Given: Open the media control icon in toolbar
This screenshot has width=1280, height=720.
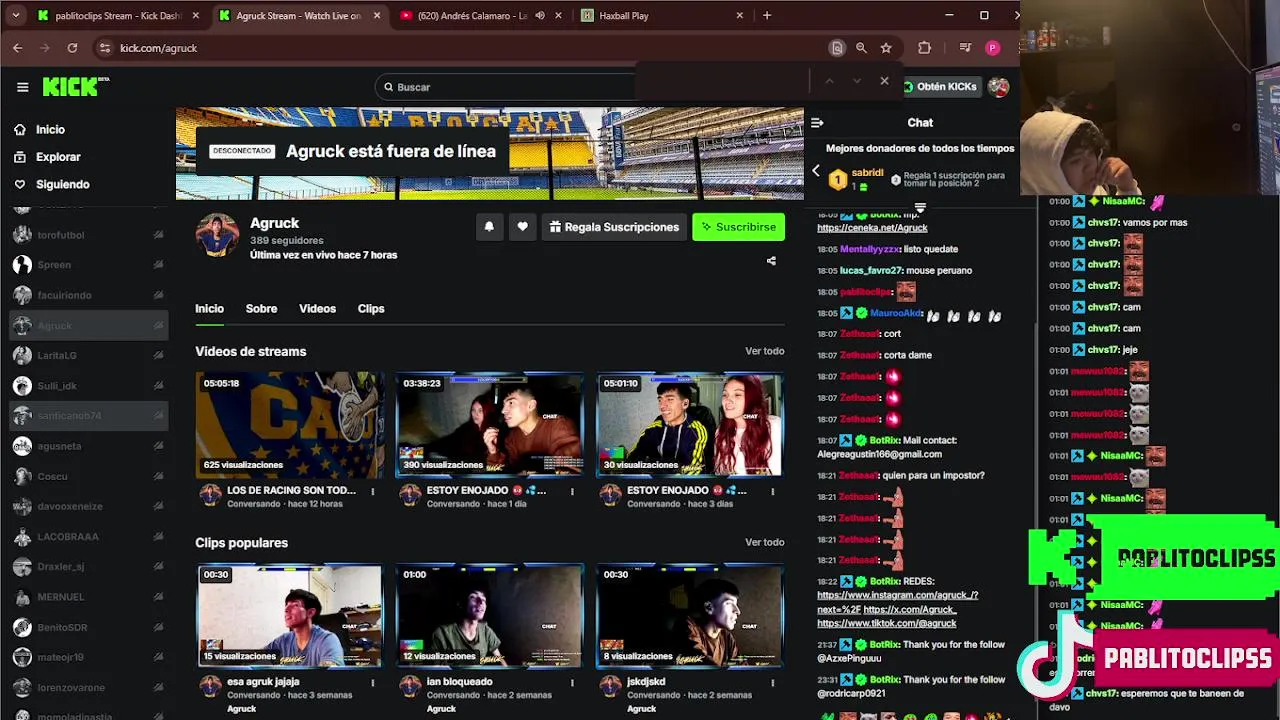Looking at the screenshot, I should (x=965, y=48).
